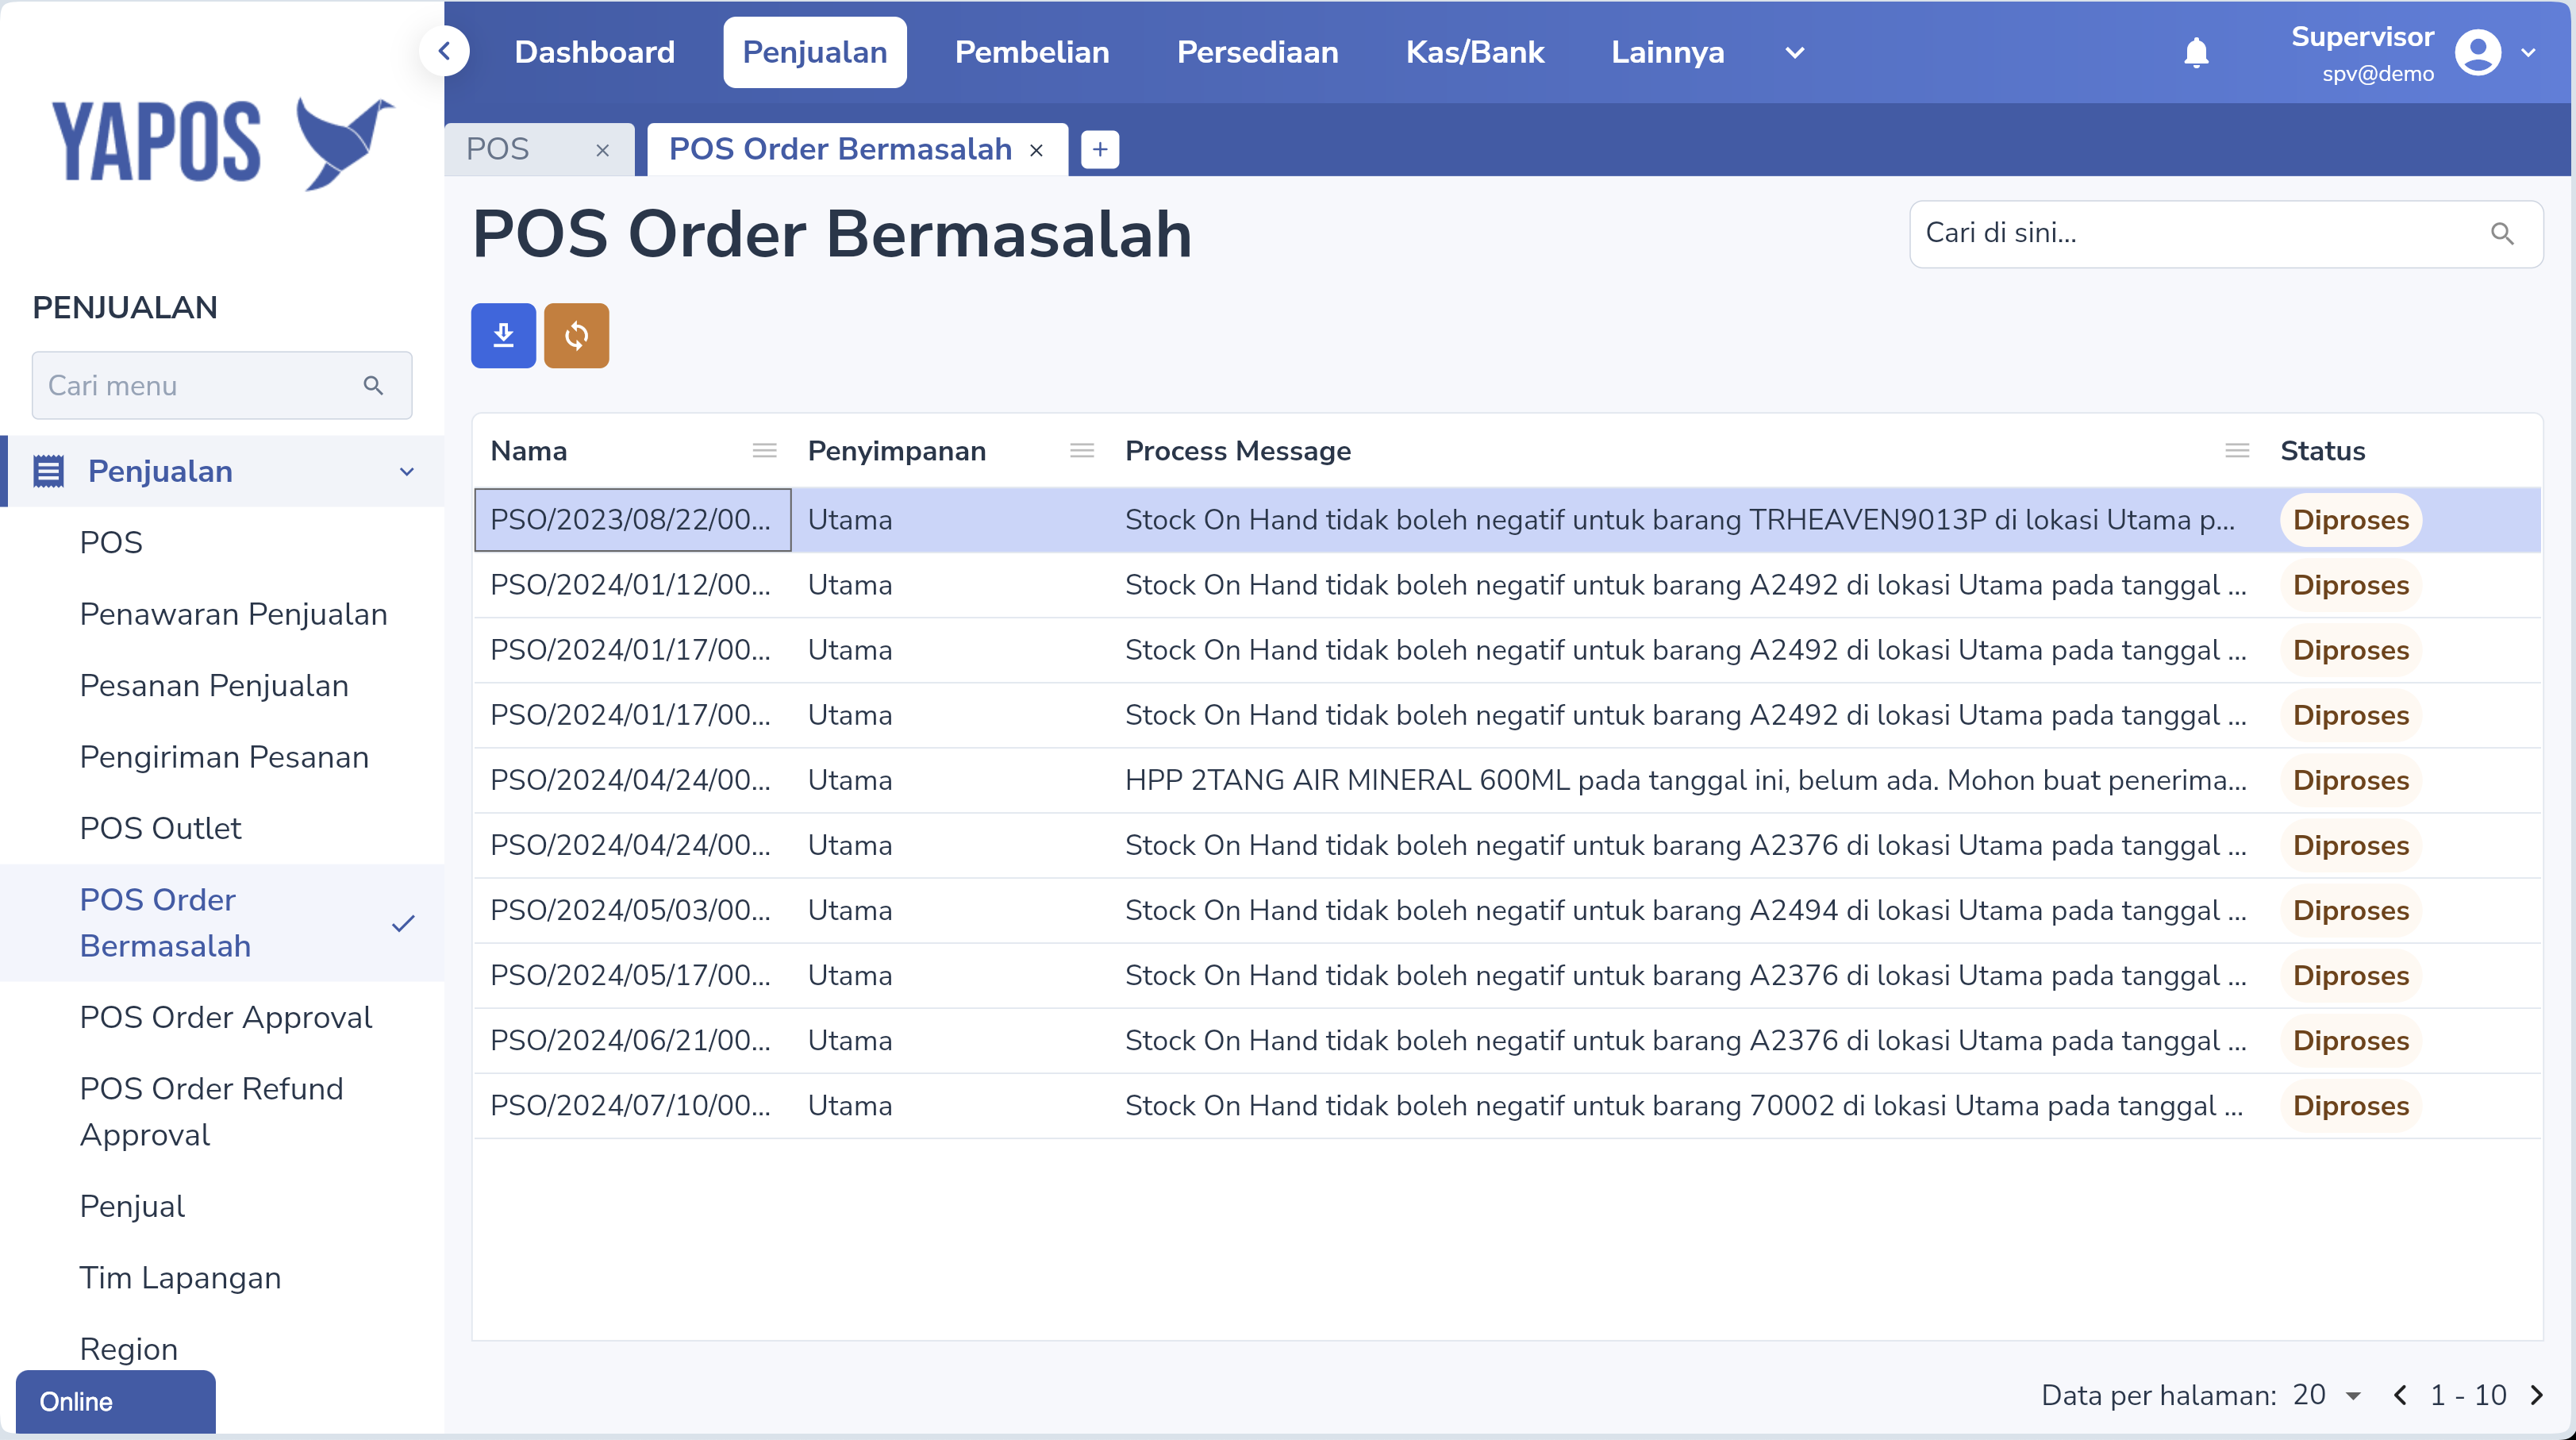Click the HPP 2TANG AIR MINERAL message cell

pos(1686,780)
